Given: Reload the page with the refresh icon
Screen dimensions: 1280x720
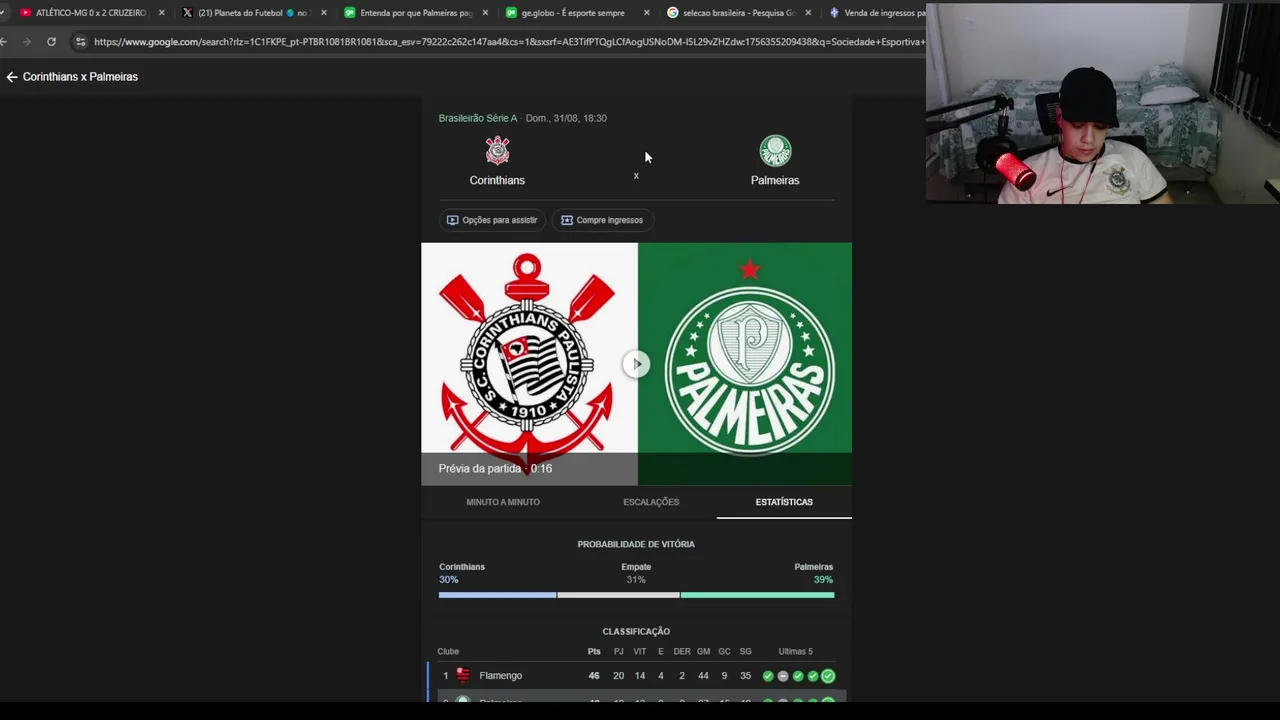Looking at the screenshot, I should [51, 42].
